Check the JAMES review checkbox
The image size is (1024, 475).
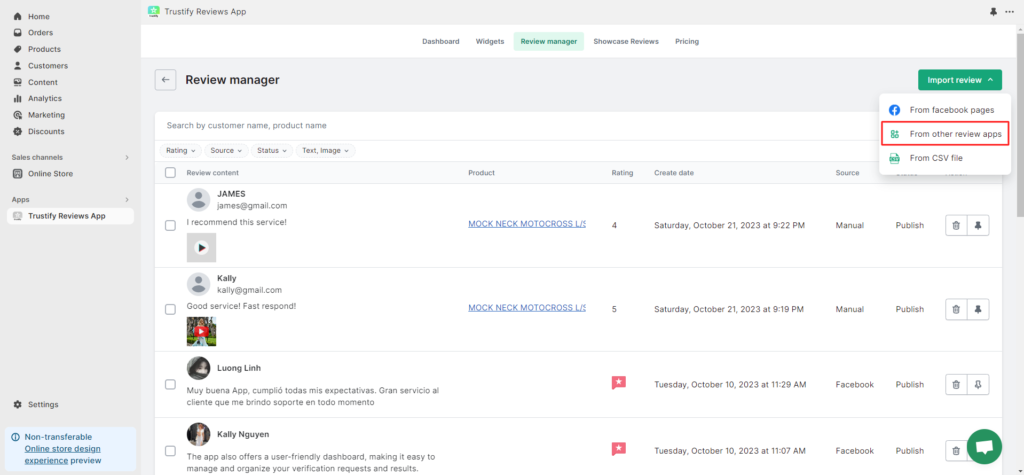(170, 225)
